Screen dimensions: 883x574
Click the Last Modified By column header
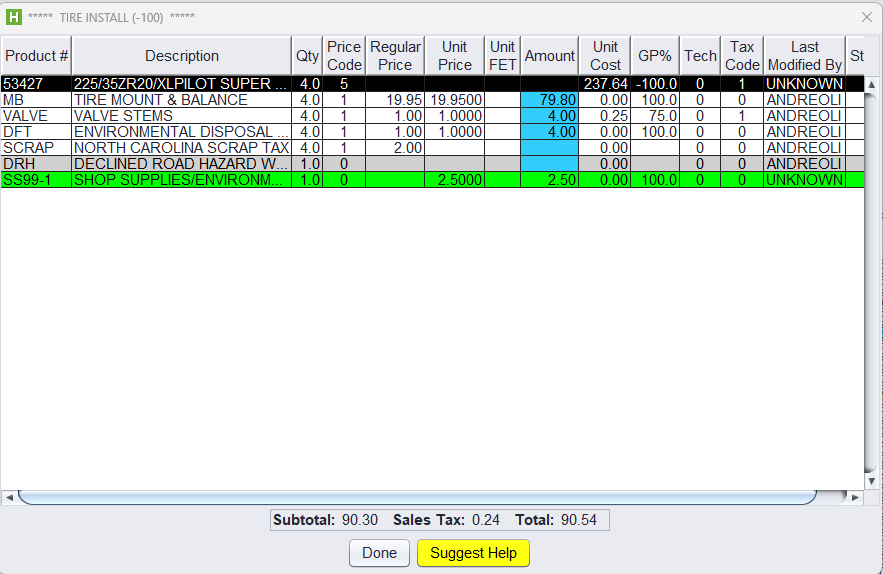click(x=804, y=56)
